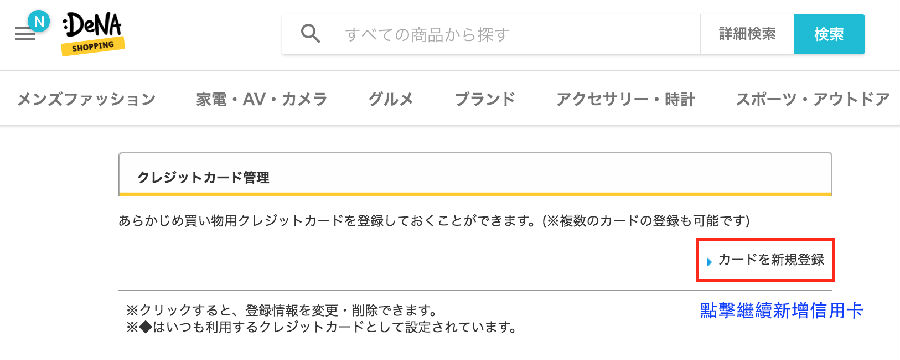Click the card registration description text
The width and height of the screenshot is (900, 360).
coord(434,220)
